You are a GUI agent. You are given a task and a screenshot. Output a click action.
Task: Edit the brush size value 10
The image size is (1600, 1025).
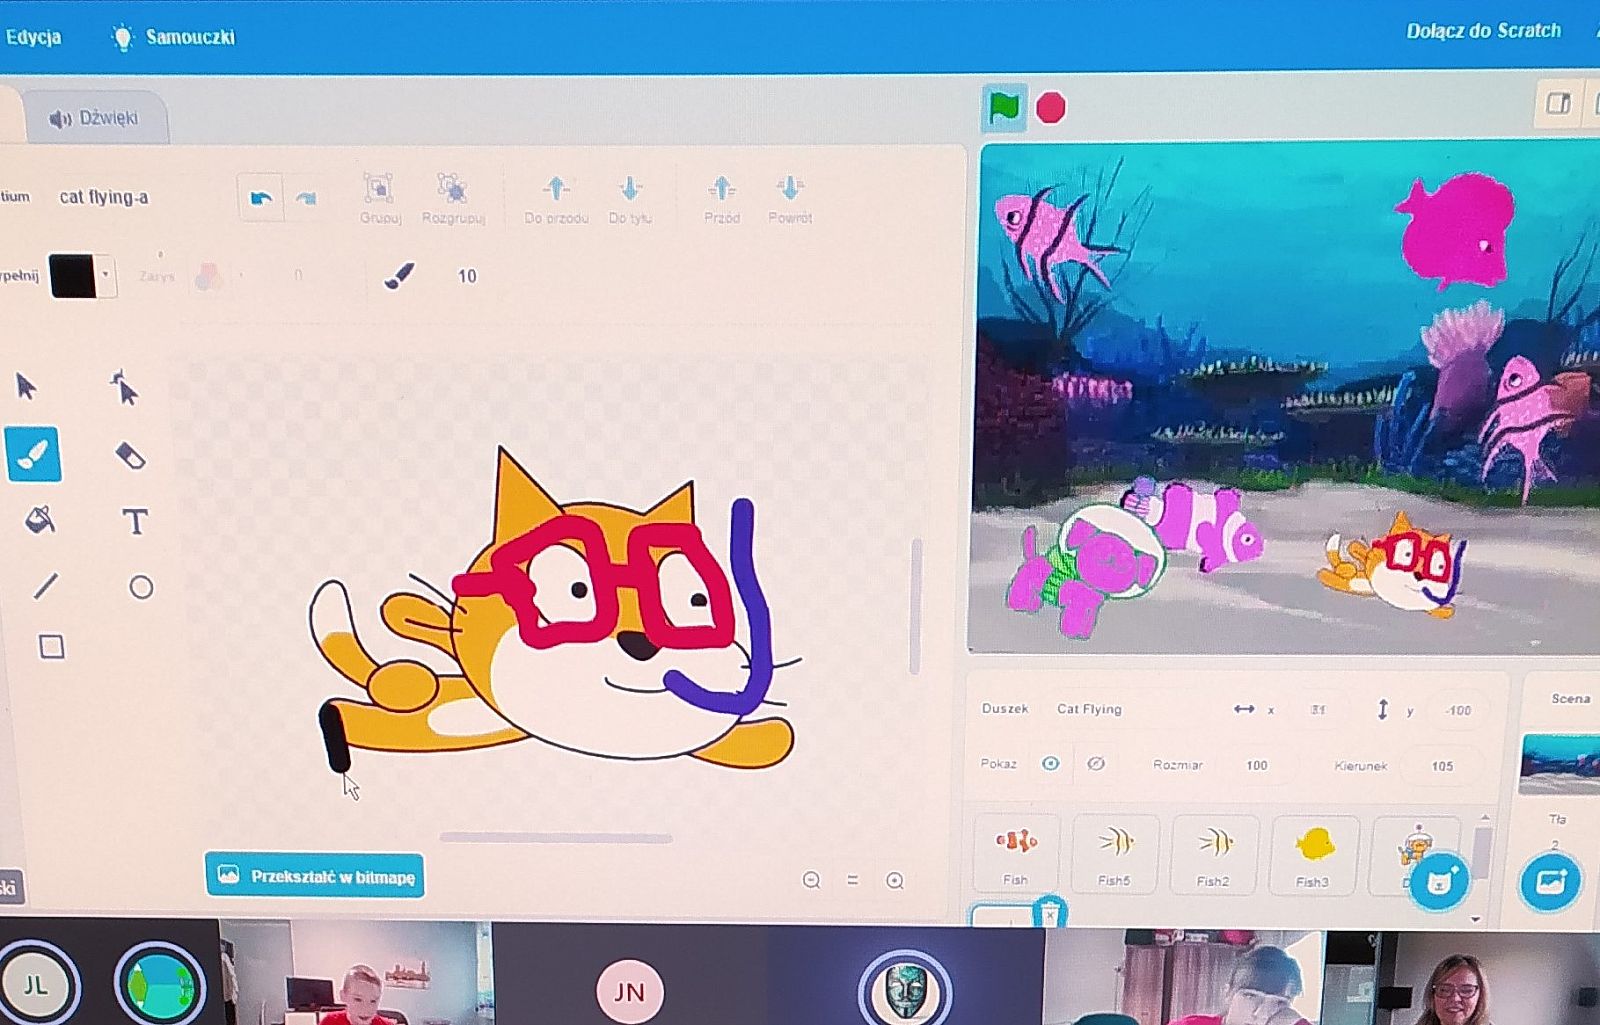coord(467,276)
